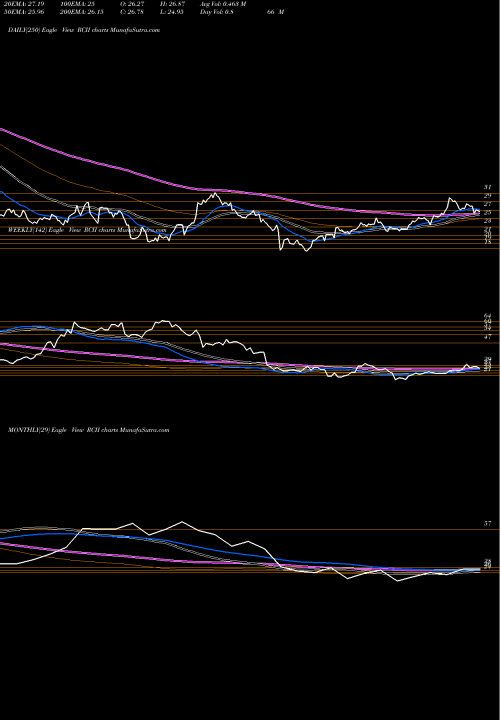The image size is (500, 720).
Task: Select the 100EMA: 25 readout
Action: click(77, 4)
